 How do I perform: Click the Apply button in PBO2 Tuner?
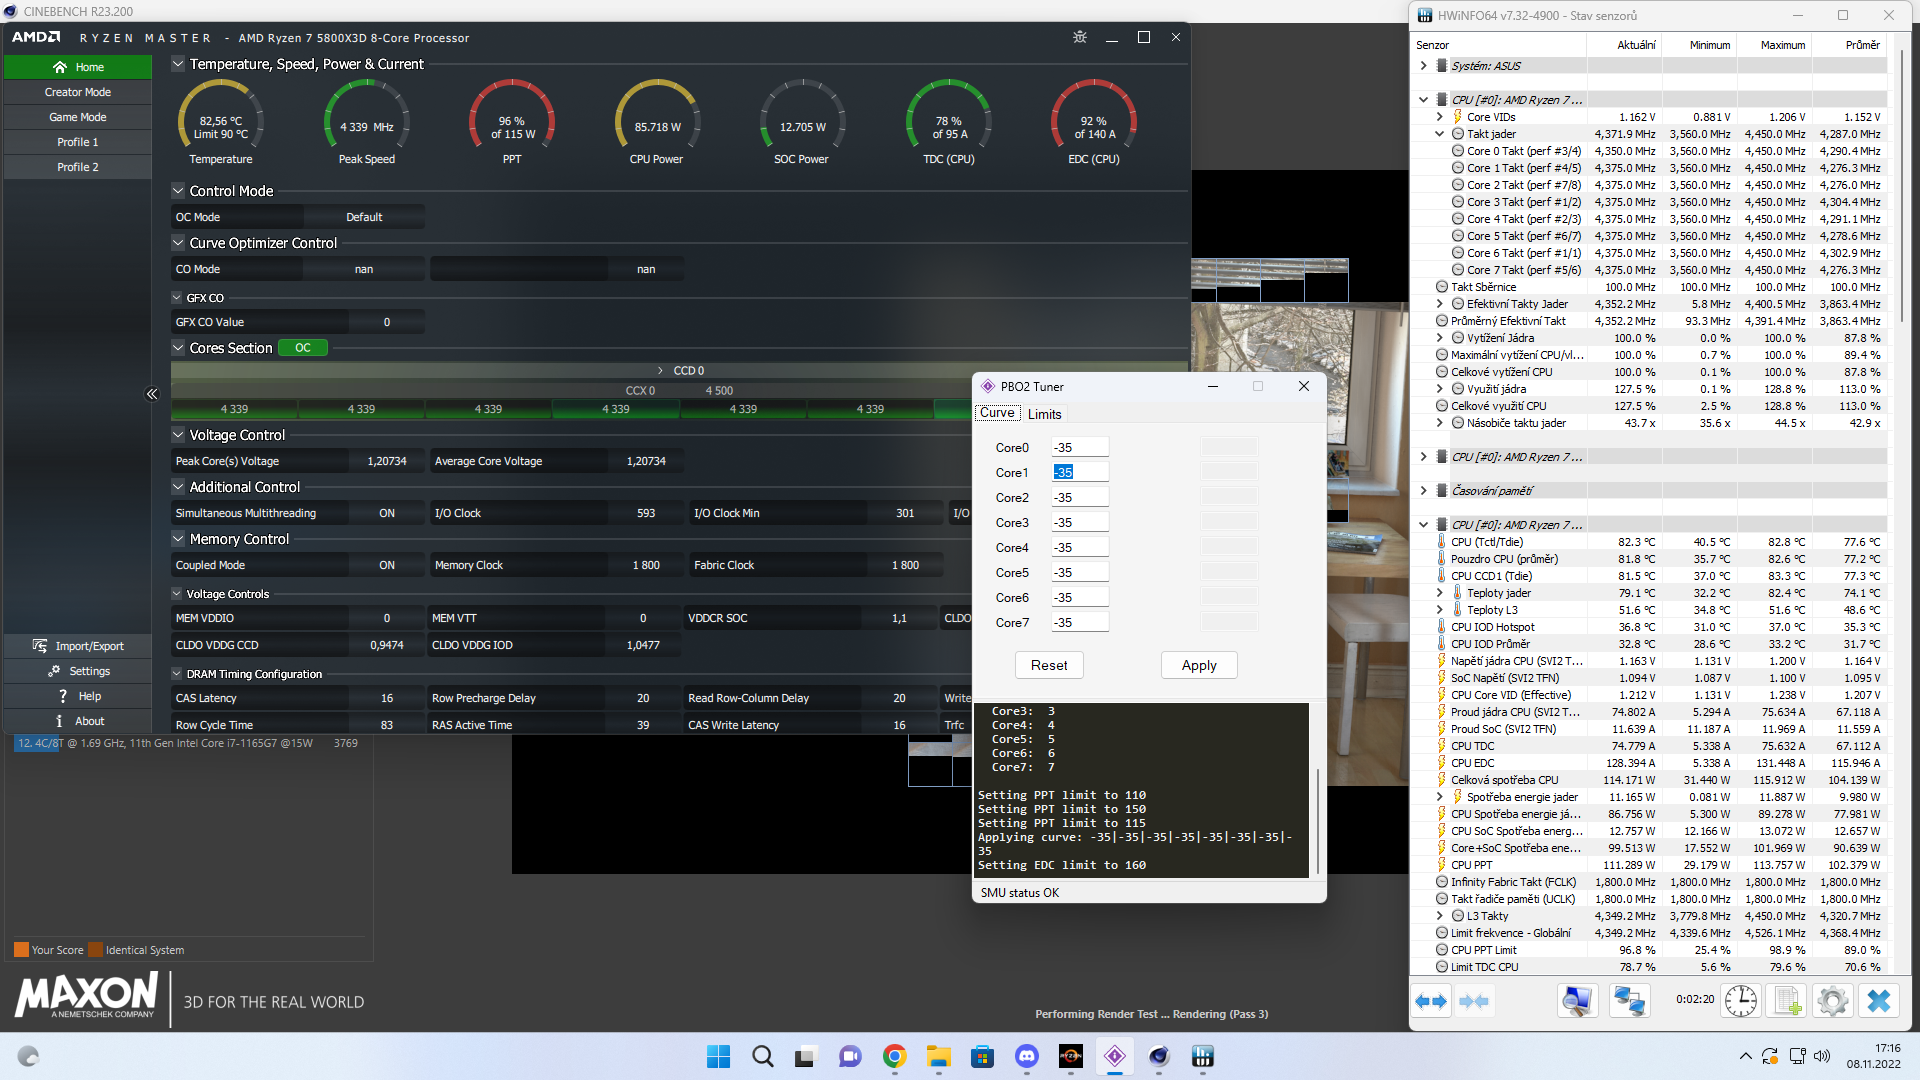click(1199, 665)
